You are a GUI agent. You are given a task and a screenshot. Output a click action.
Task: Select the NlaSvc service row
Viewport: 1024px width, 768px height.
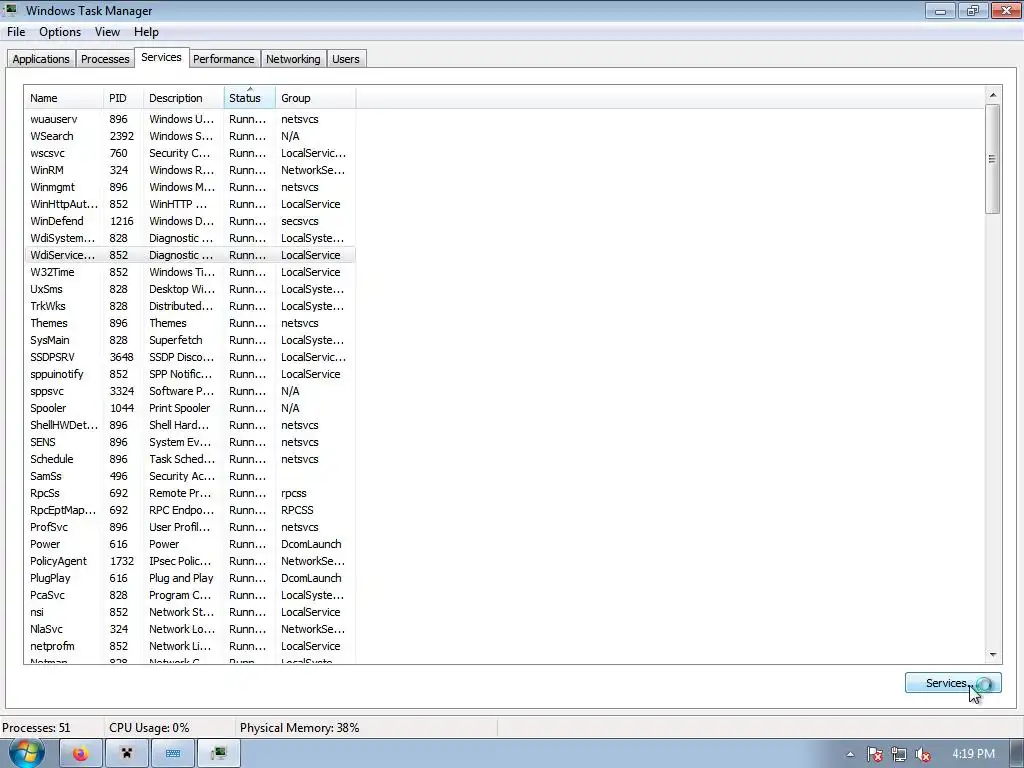coord(190,628)
